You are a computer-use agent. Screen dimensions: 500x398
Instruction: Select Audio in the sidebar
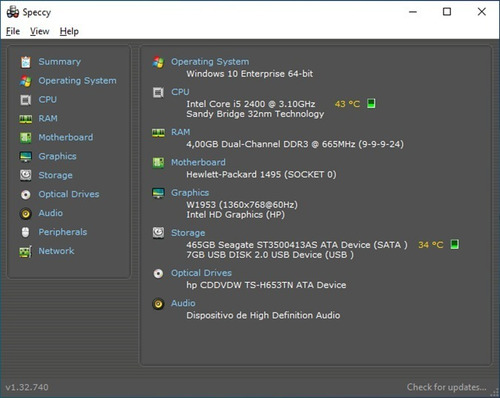click(x=50, y=213)
